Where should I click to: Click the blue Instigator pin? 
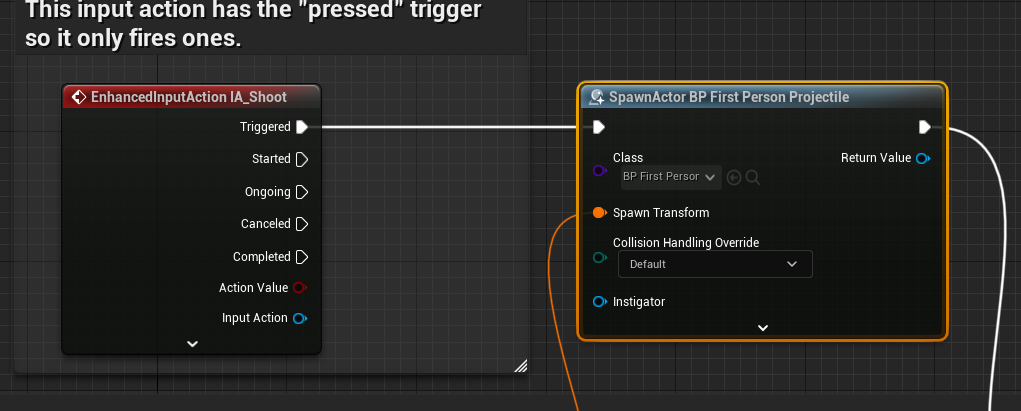pos(600,302)
